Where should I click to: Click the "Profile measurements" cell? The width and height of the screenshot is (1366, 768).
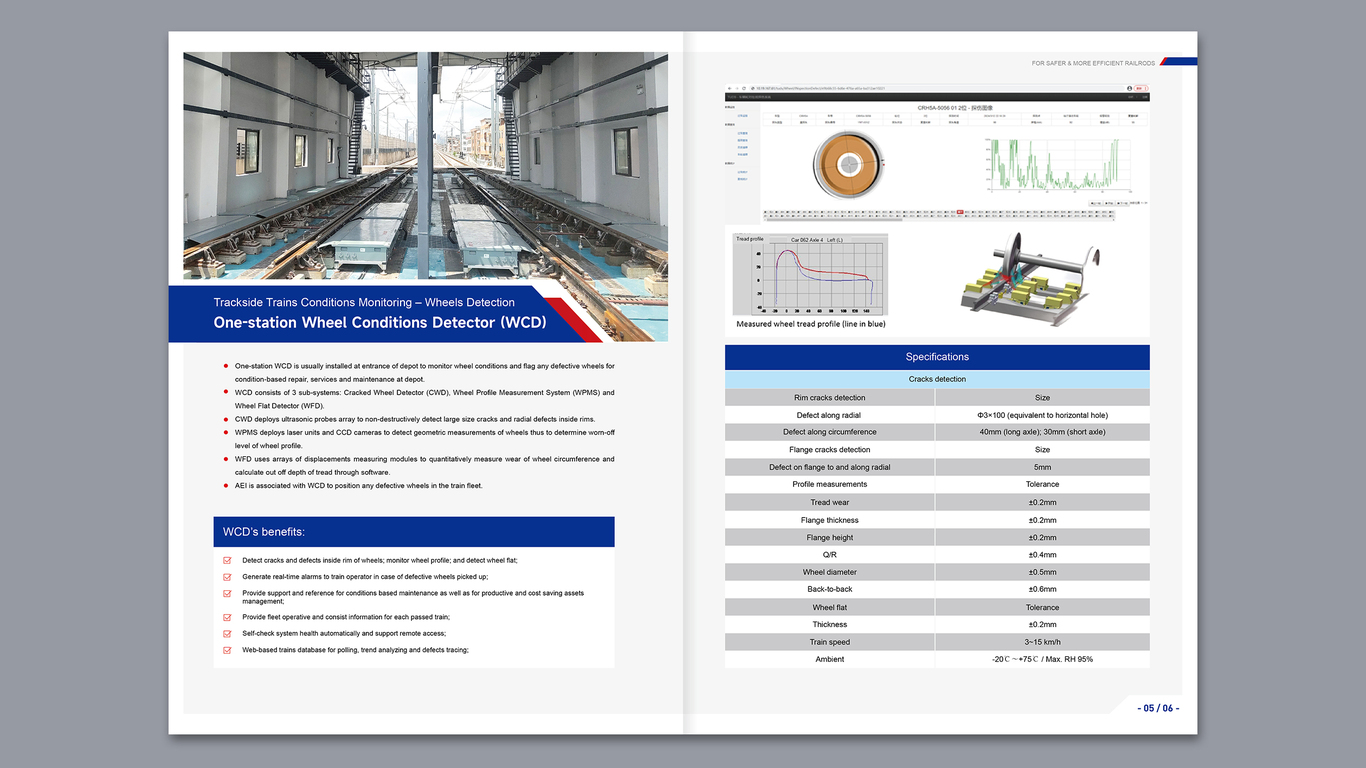click(x=830, y=485)
